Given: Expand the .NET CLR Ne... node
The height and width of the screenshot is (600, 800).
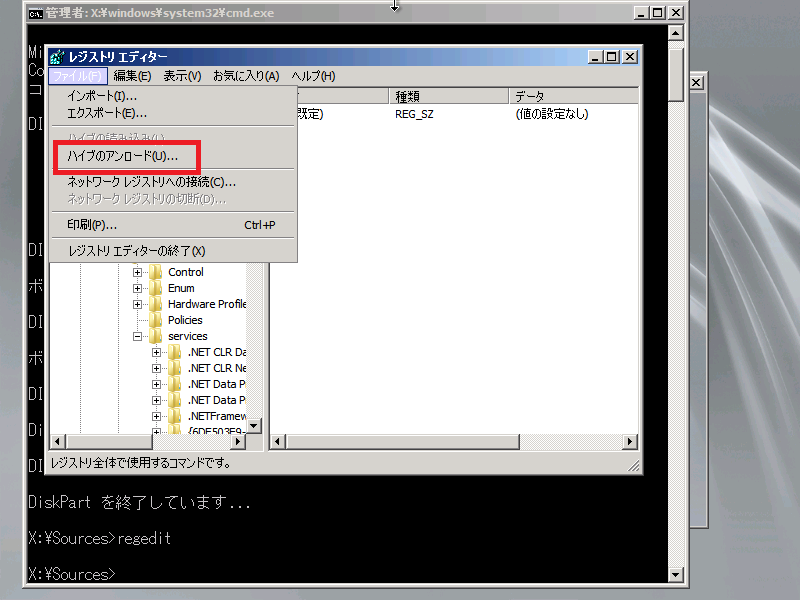Looking at the screenshot, I should (x=157, y=368).
